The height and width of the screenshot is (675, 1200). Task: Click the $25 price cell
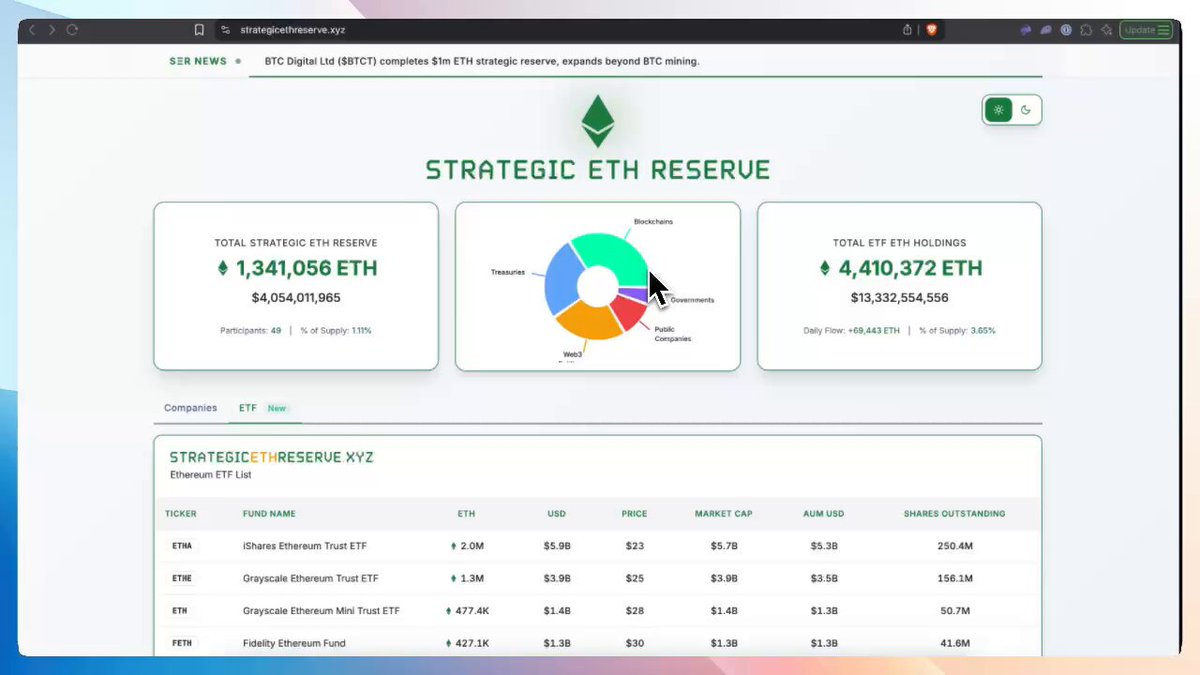click(x=634, y=578)
